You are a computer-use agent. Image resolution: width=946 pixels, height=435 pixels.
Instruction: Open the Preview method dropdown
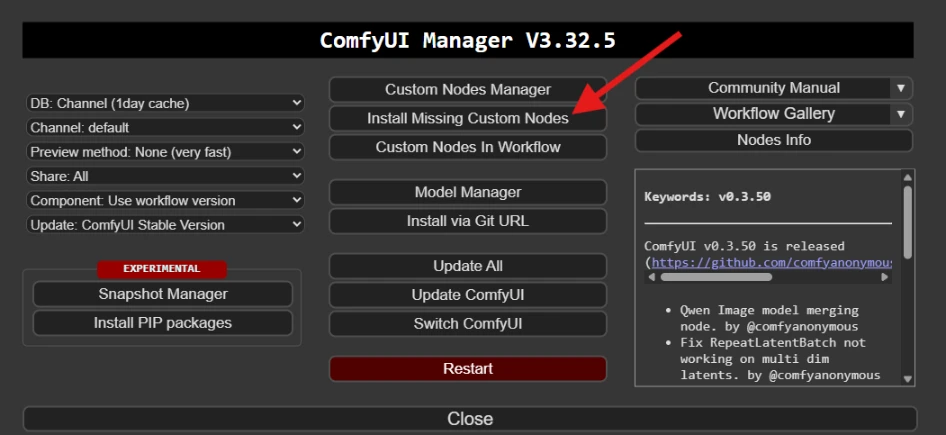coord(165,152)
